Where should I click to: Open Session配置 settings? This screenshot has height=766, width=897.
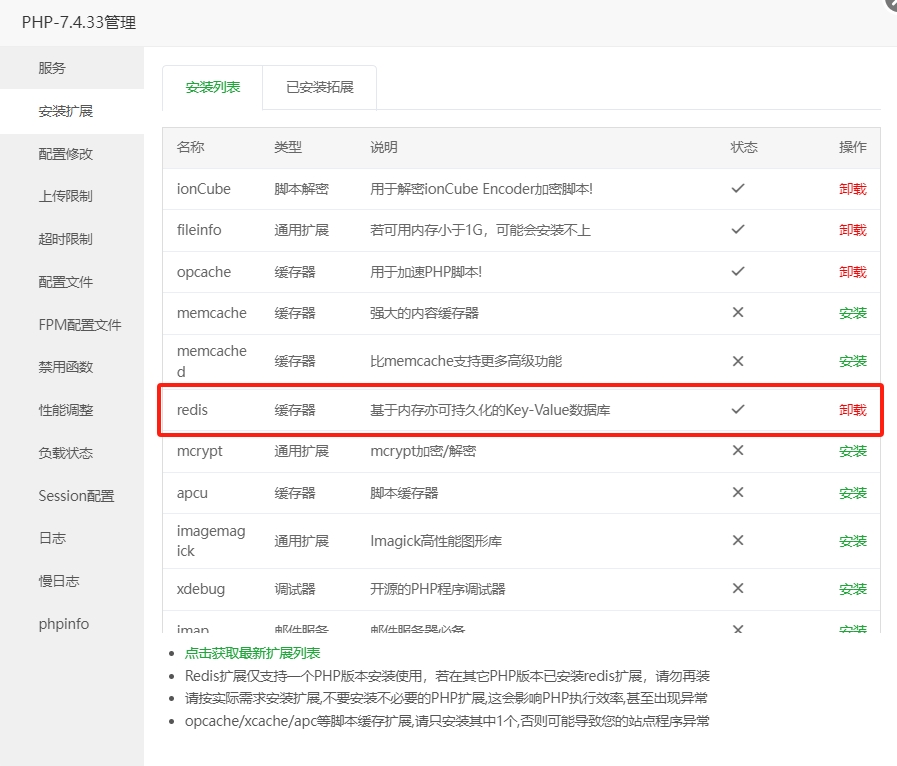[x=76, y=496]
